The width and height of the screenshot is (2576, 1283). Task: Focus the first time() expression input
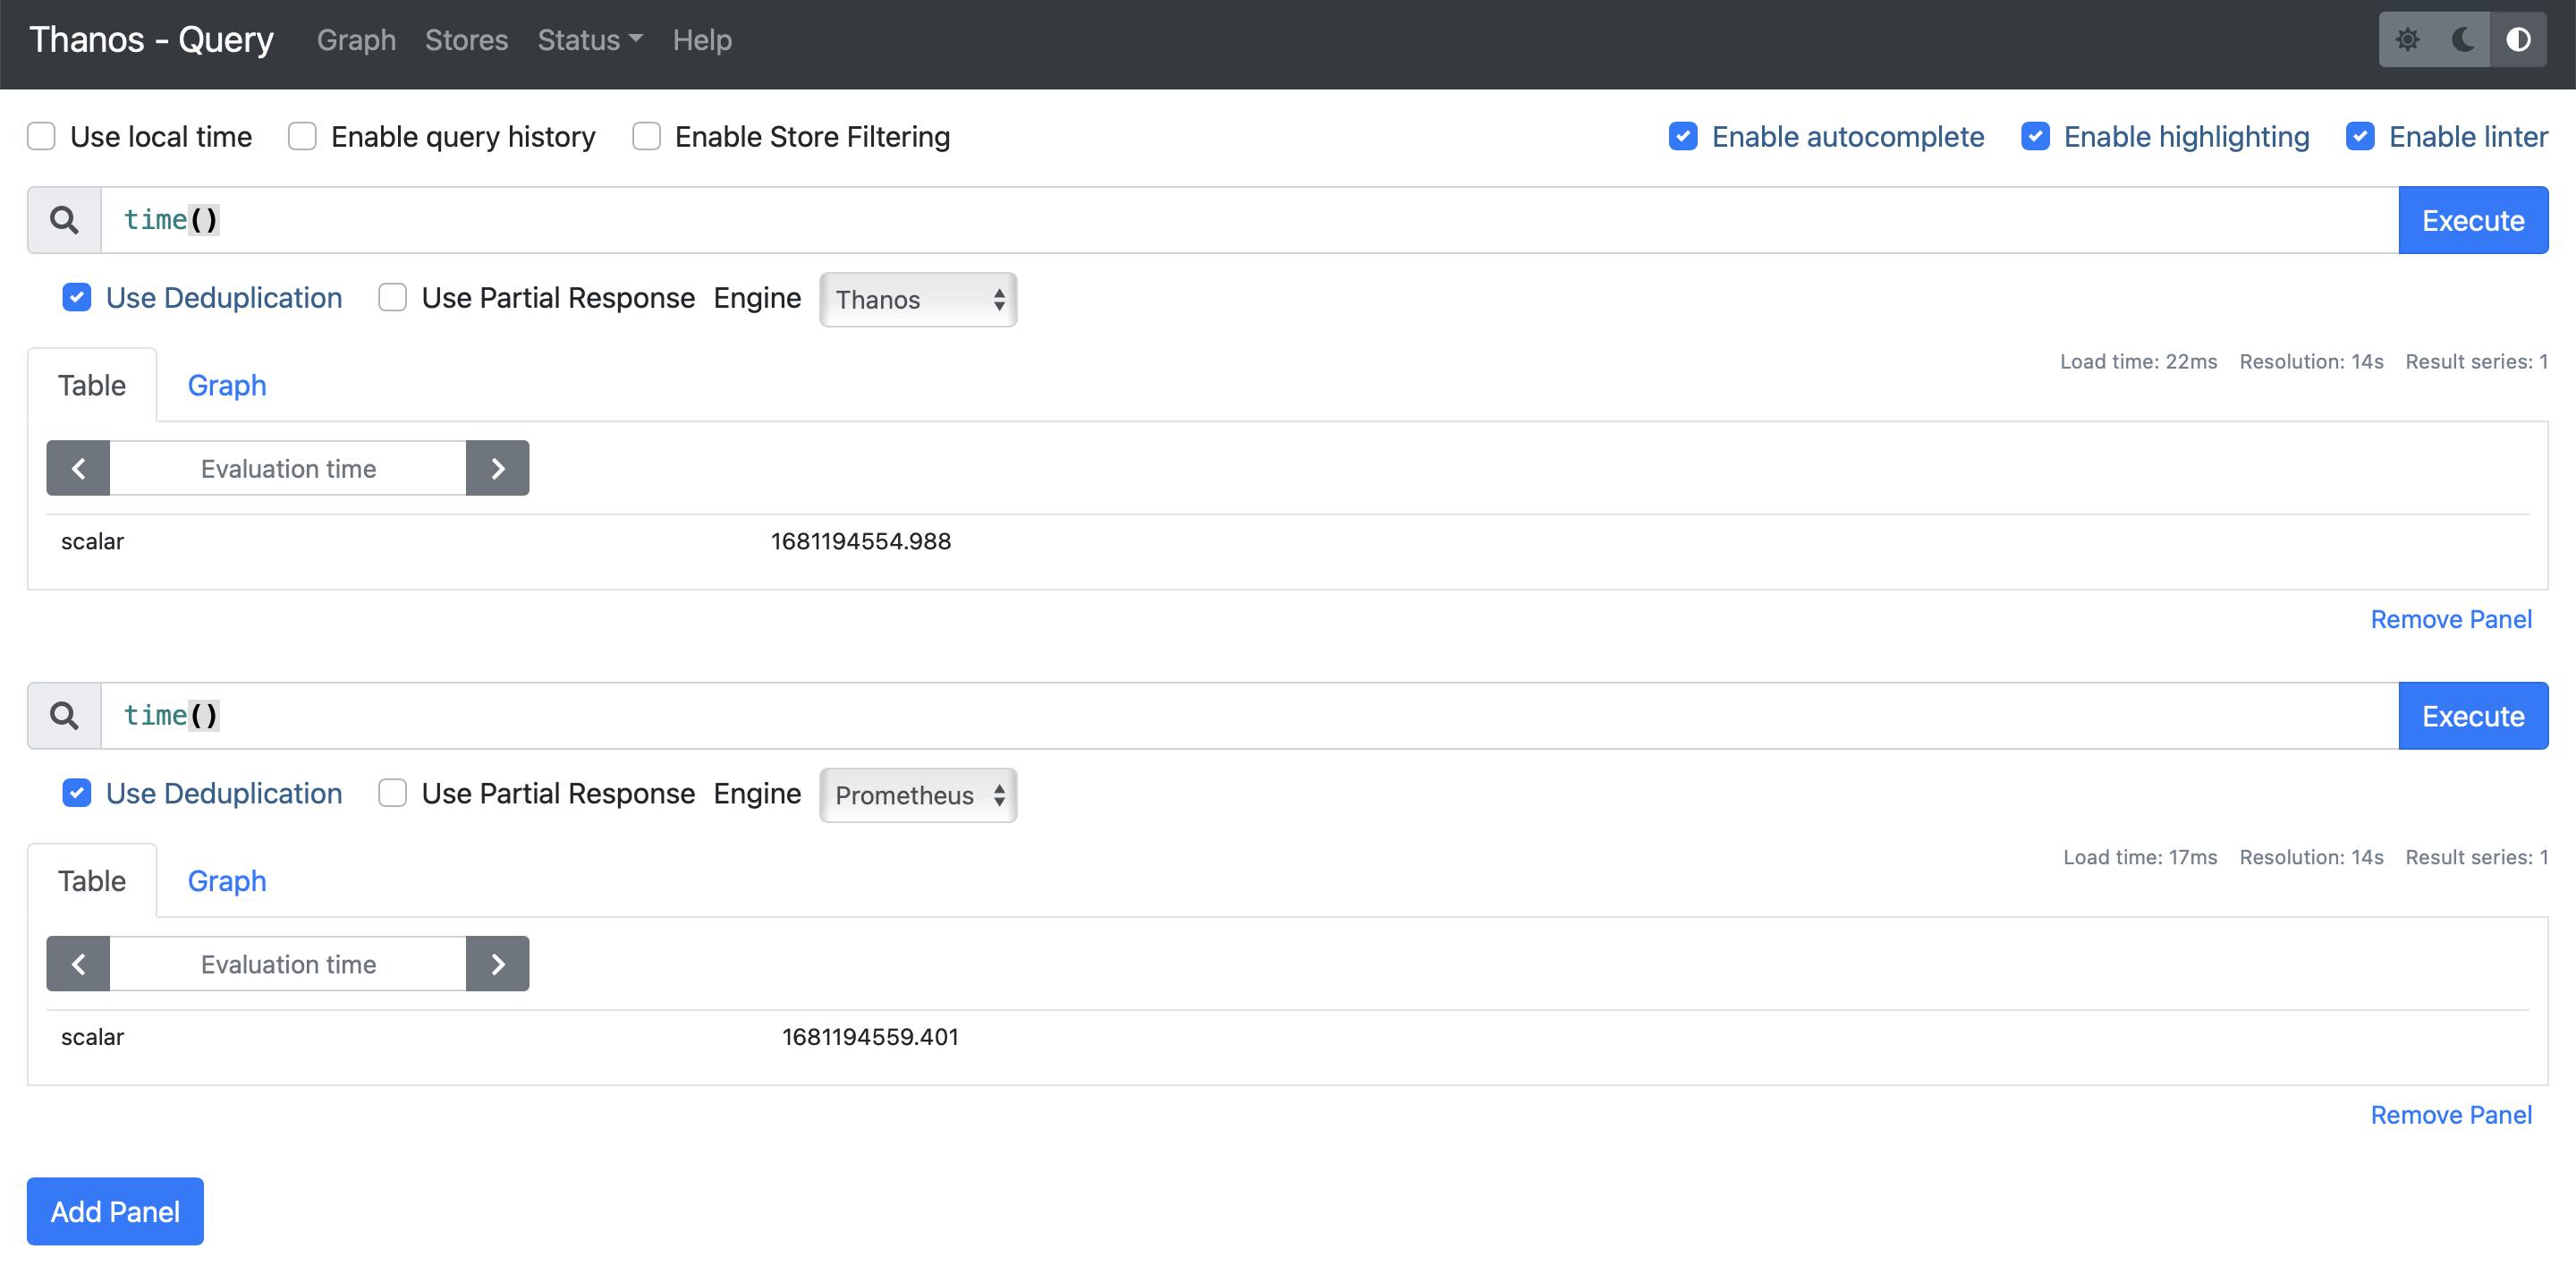click(x=1250, y=220)
